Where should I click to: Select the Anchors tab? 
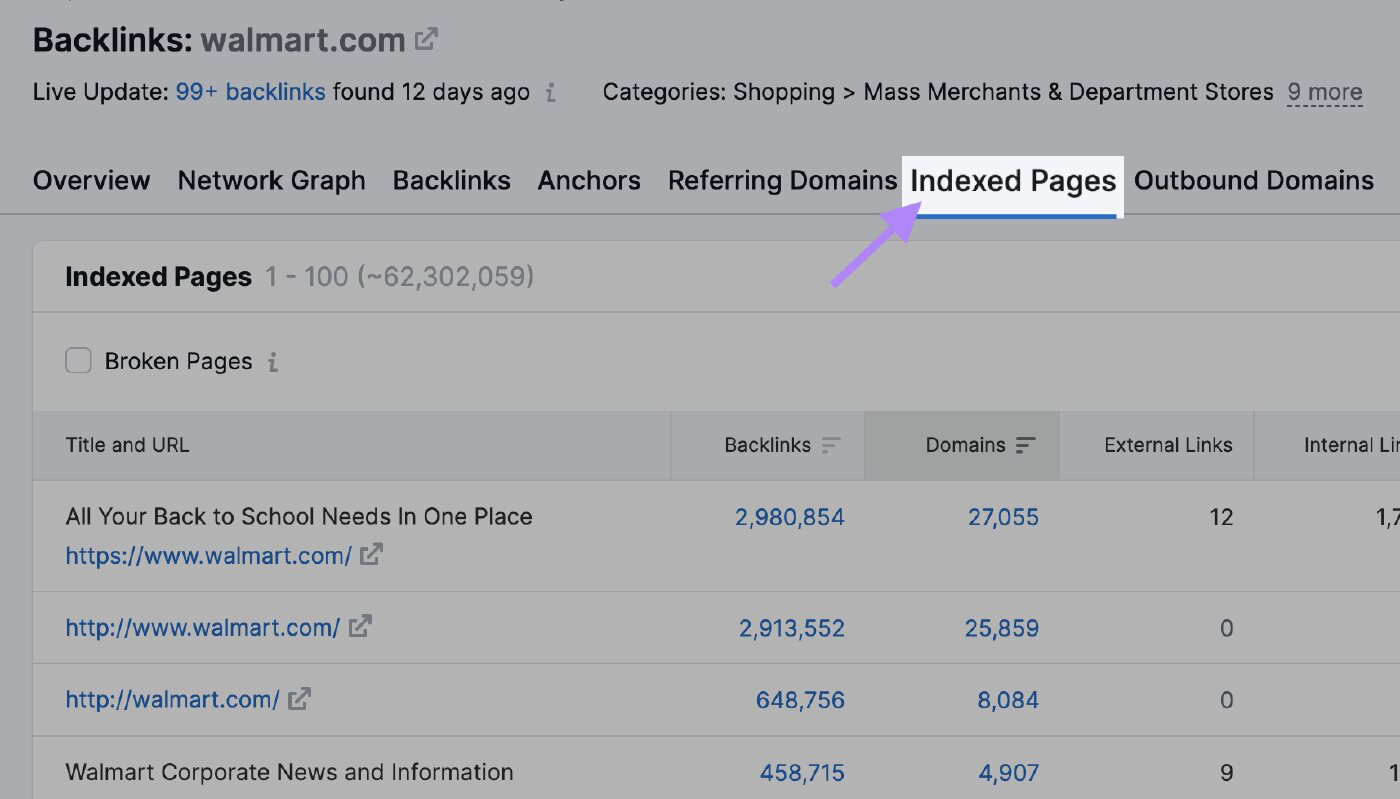[589, 181]
